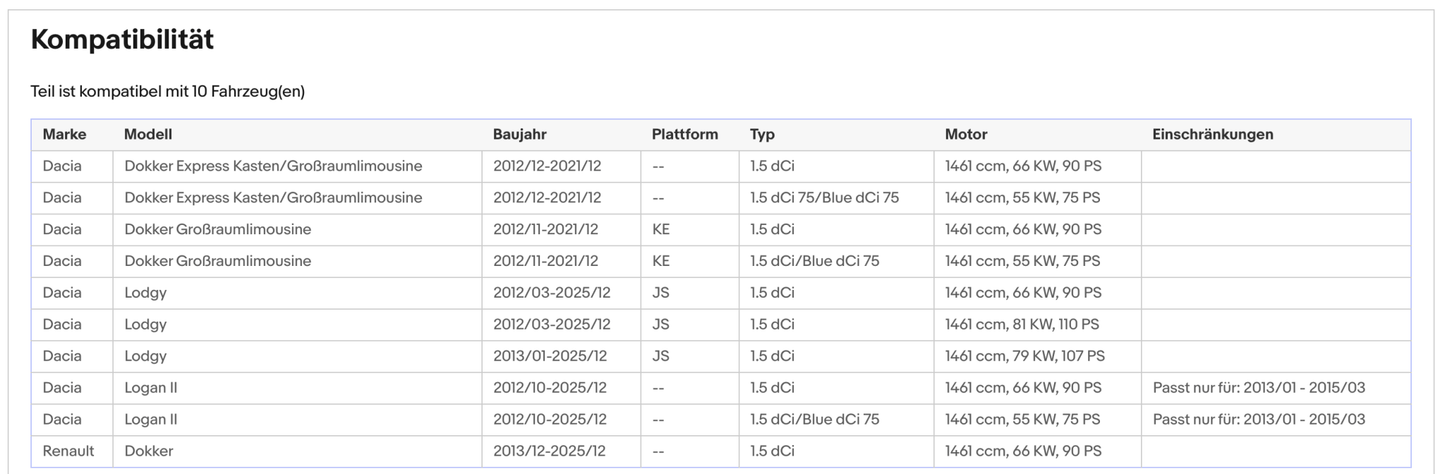Click the 'Teil ist kompatibel mit 10 Fahrzeug(en)' text
This screenshot has height=474, width=1445.
tap(167, 92)
